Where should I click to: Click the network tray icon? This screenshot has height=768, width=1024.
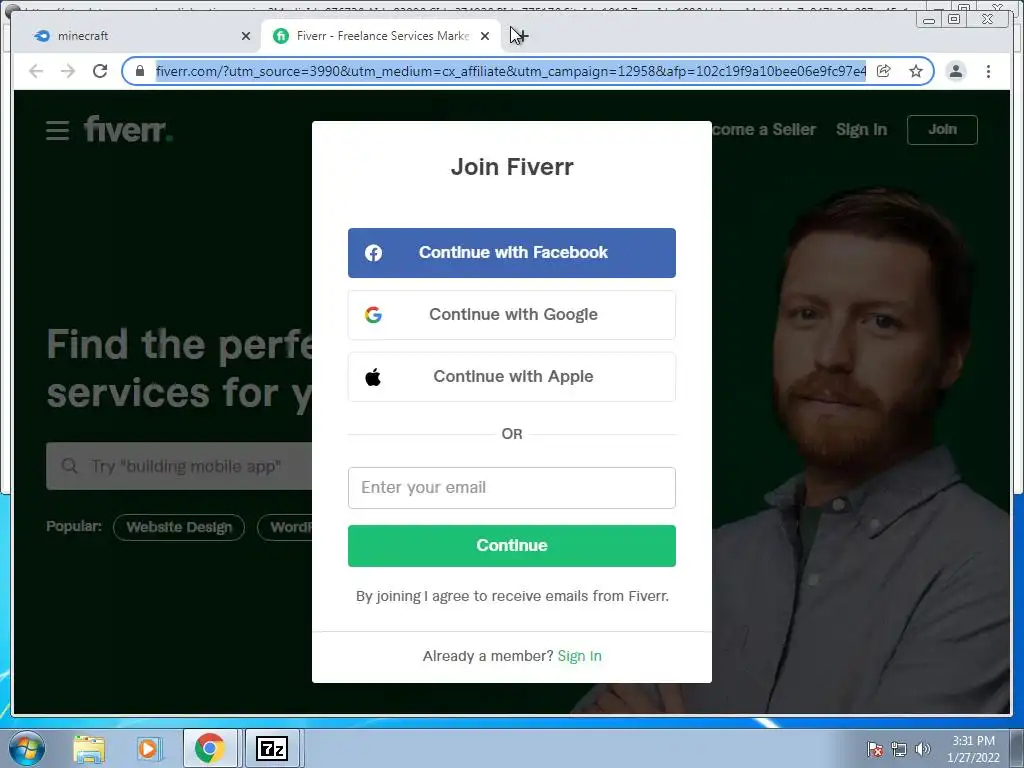(899, 749)
